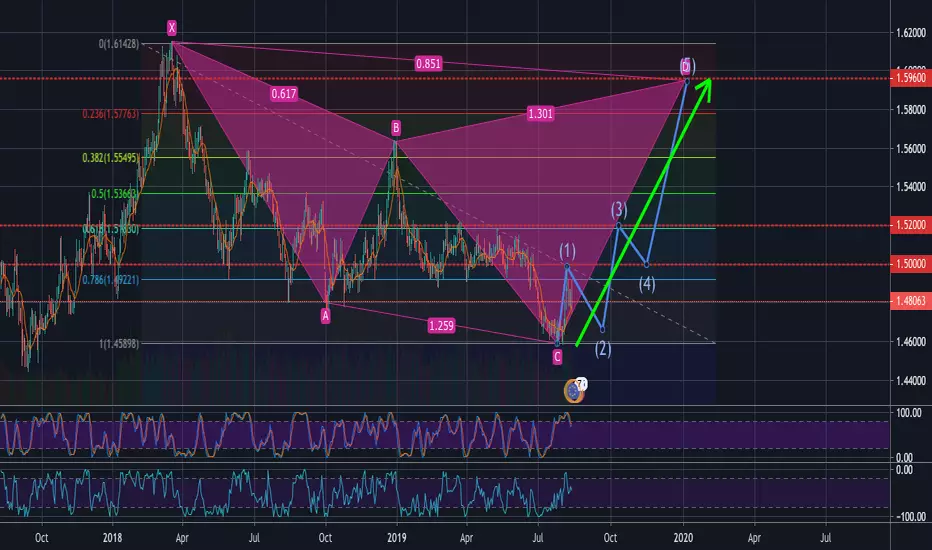Viewport: 932px width, 550px height.
Task: Click -100.00 on the lower indicator scale
Action: (911, 517)
